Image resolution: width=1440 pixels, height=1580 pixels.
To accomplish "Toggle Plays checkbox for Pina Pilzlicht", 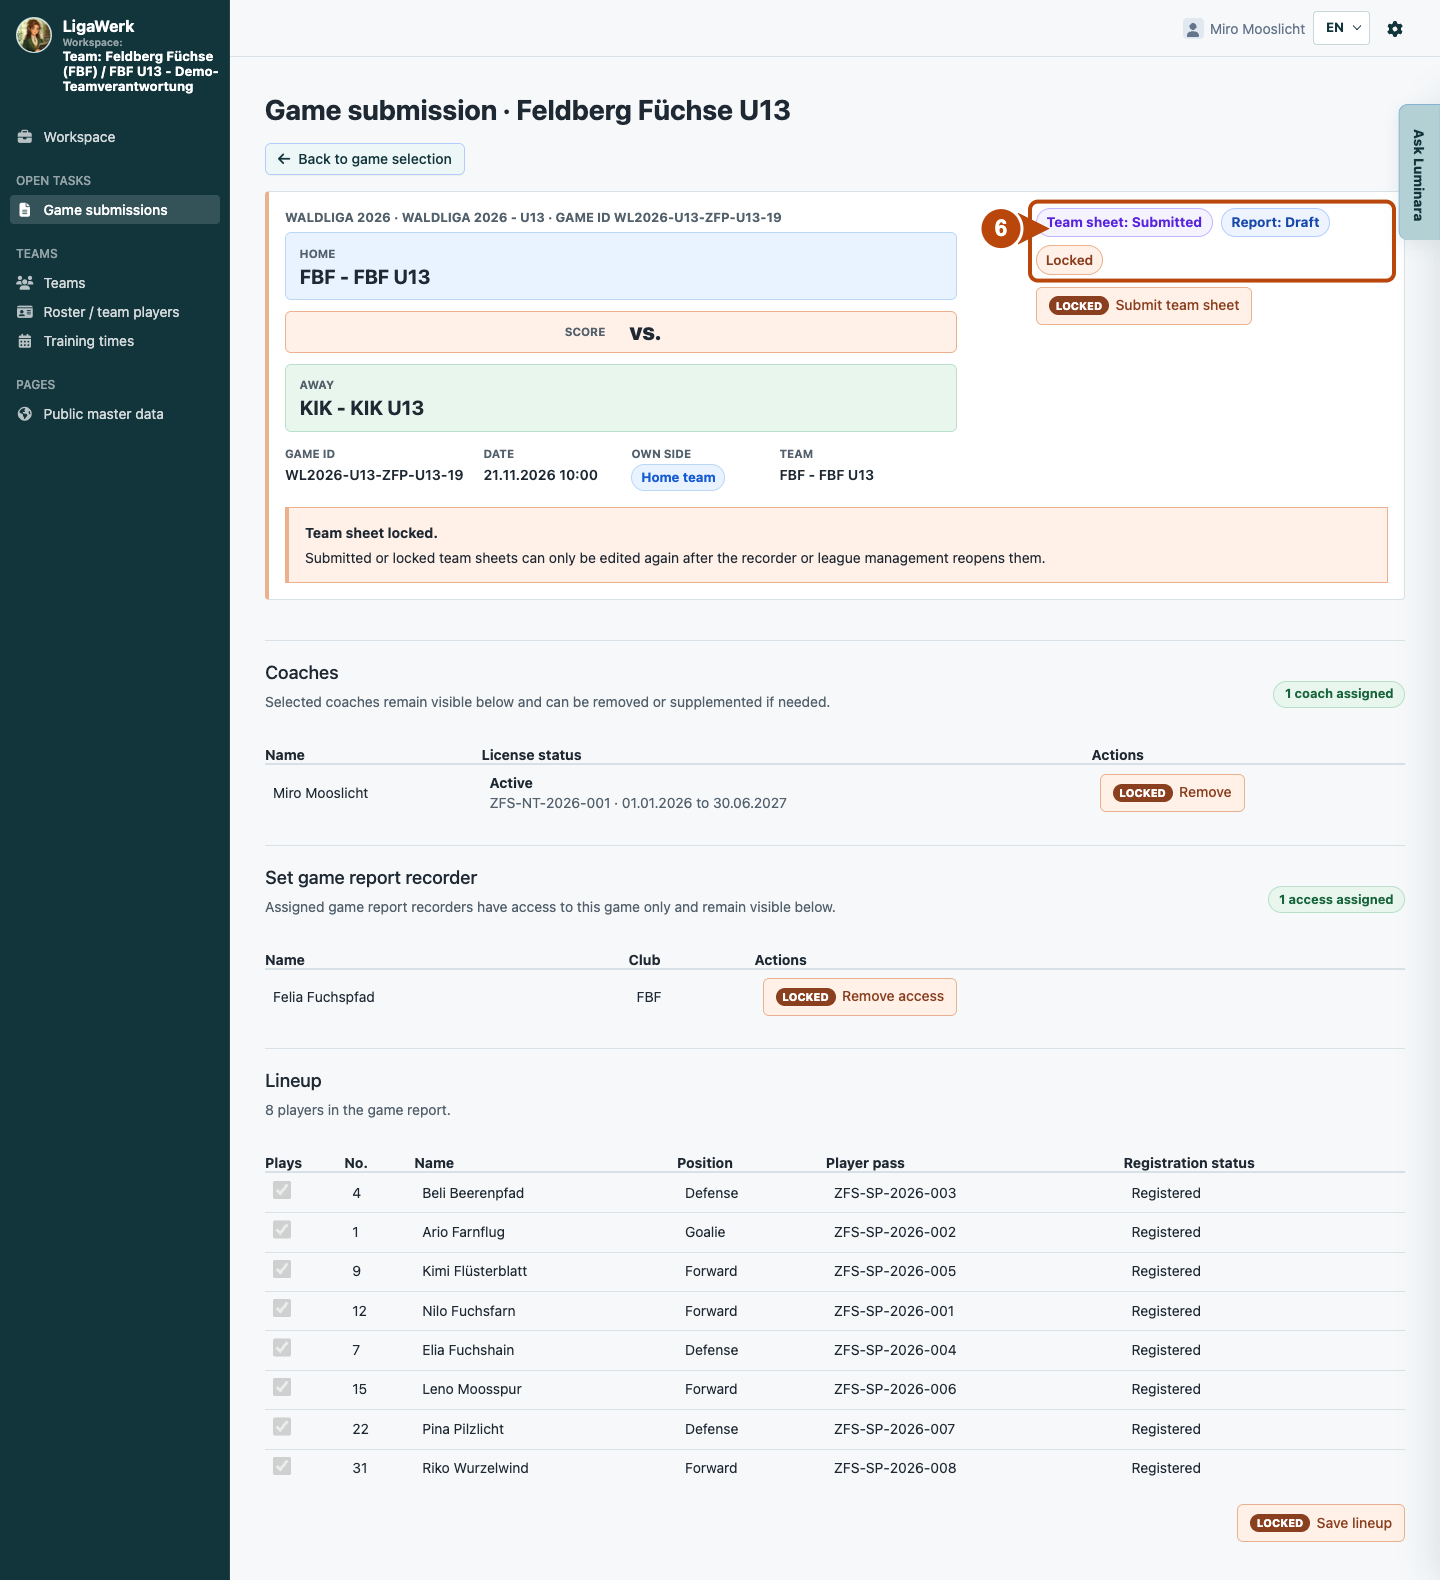I will (282, 1427).
